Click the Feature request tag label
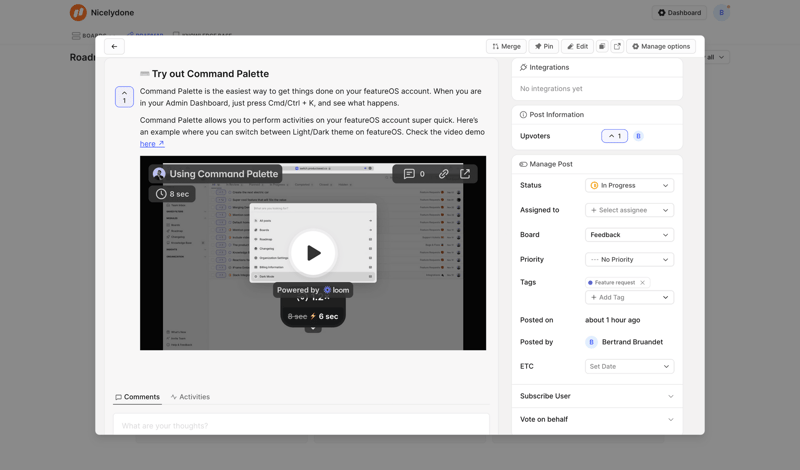This screenshot has width=800, height=470. point(615,283)
